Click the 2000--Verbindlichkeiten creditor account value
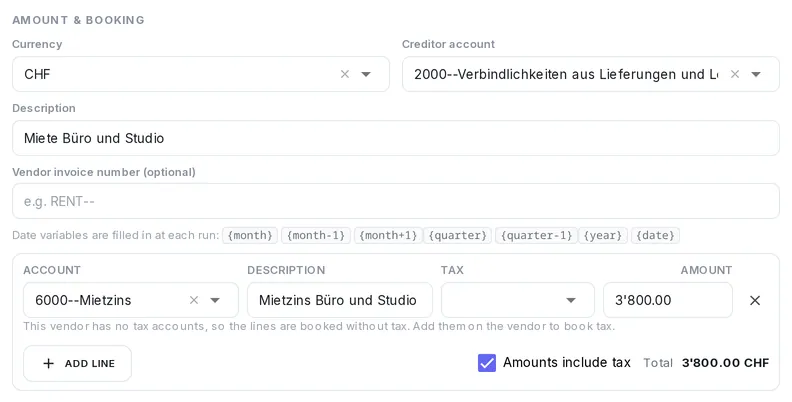 pos(566,74)
